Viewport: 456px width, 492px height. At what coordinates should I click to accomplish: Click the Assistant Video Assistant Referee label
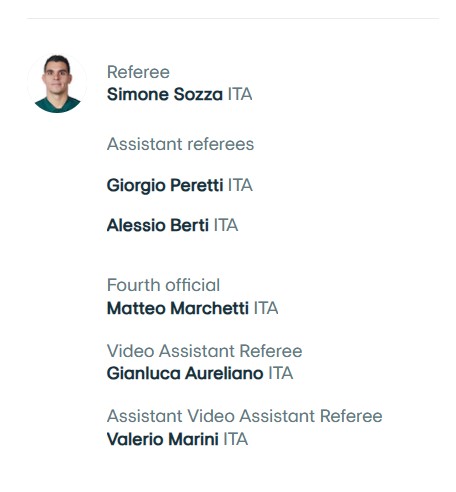point(244,416)
